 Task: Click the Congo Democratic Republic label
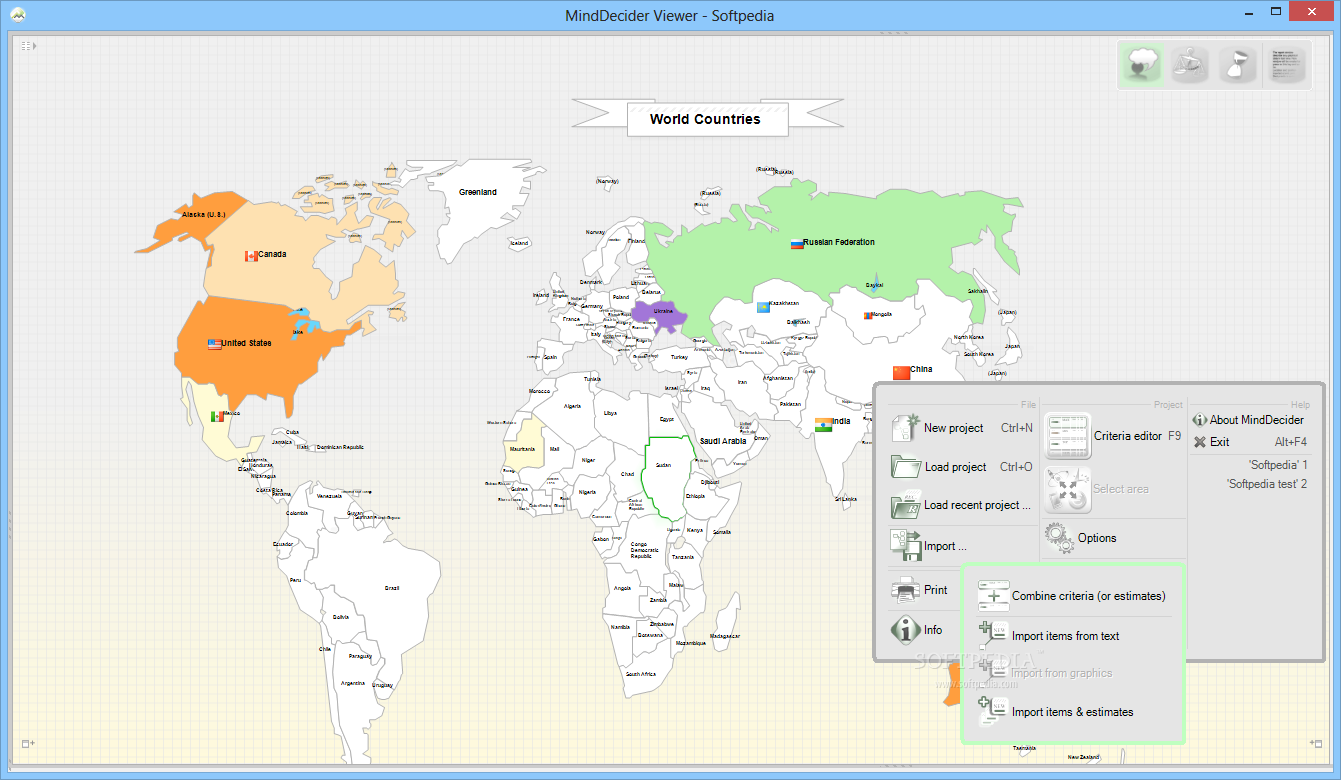646,550
